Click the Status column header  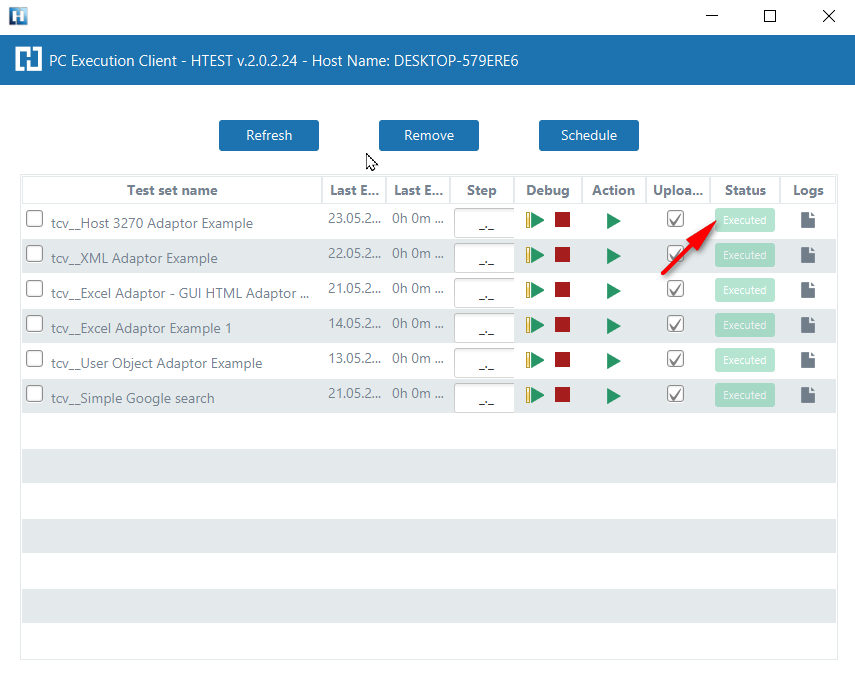(745, 190)
